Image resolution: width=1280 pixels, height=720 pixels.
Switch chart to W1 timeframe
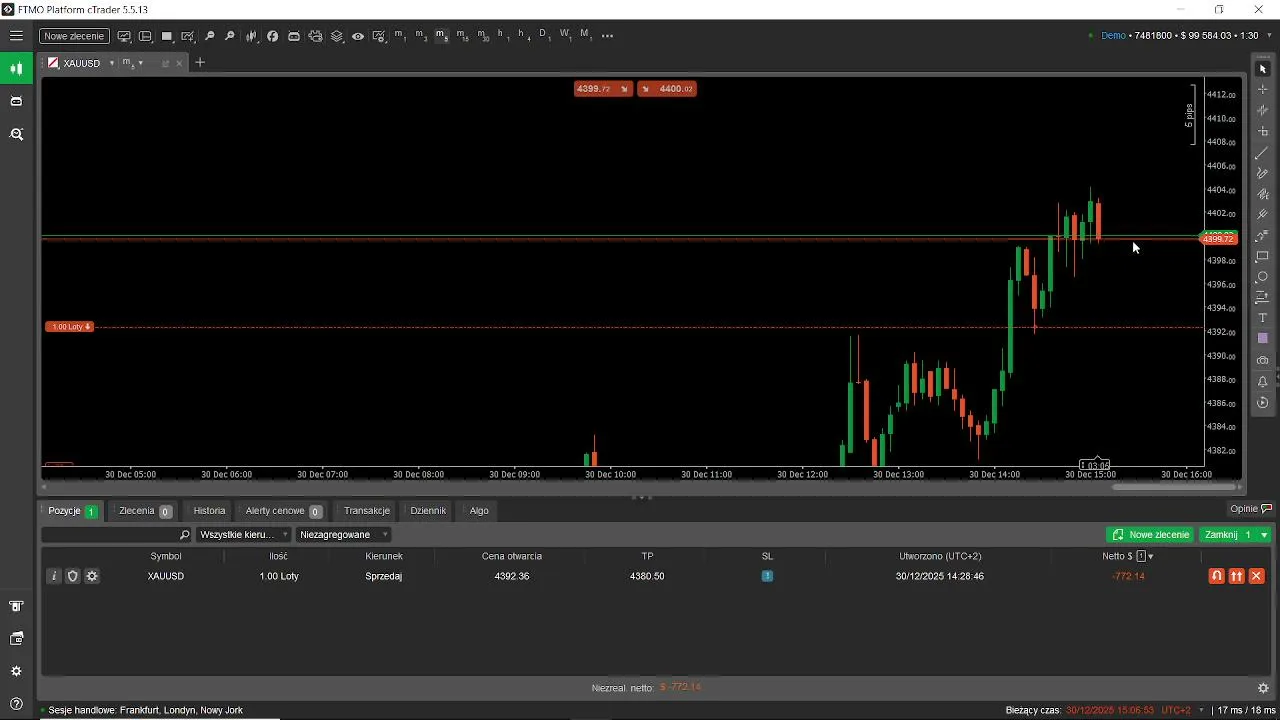tap(565, 36)
